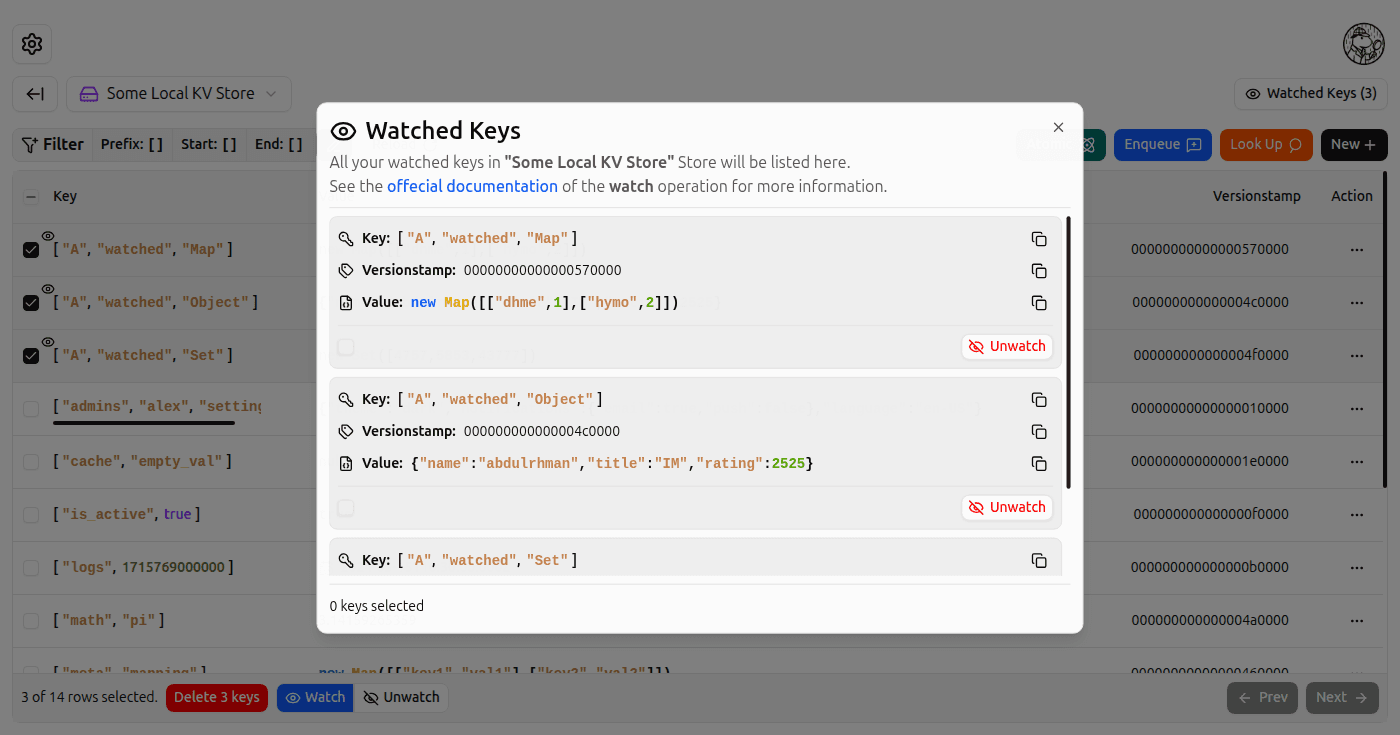Tick the checkbox in the Map watched card
The image size is (1400, 735).
(346, 347)
